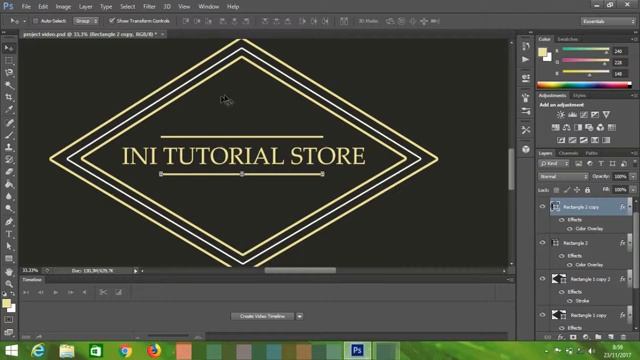Uncheck Show Transform Controls
The image size is (640, 360).
pyautogui.click(x=111, y=20)
